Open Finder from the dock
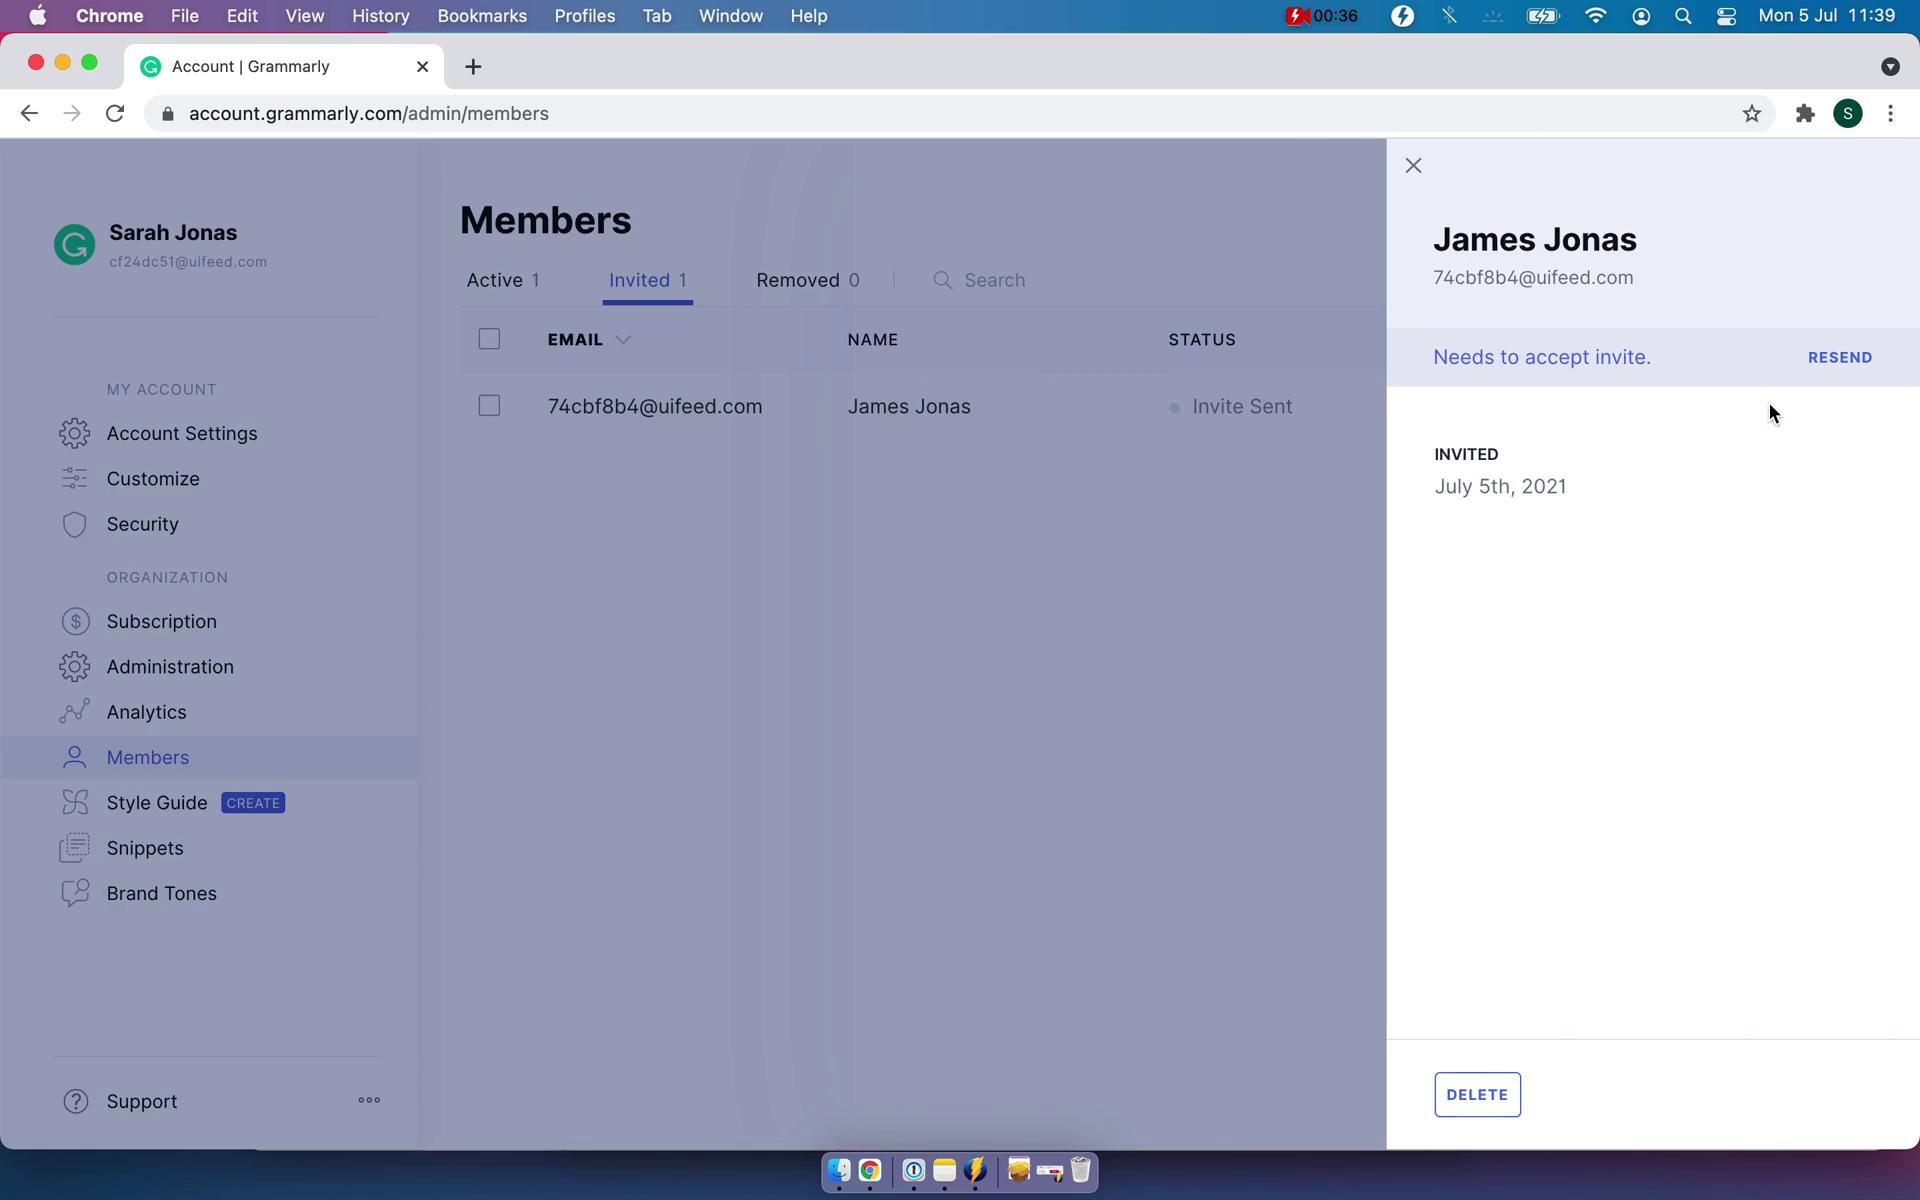This screenshot has height=1200, width=1920. point(839,1170)
